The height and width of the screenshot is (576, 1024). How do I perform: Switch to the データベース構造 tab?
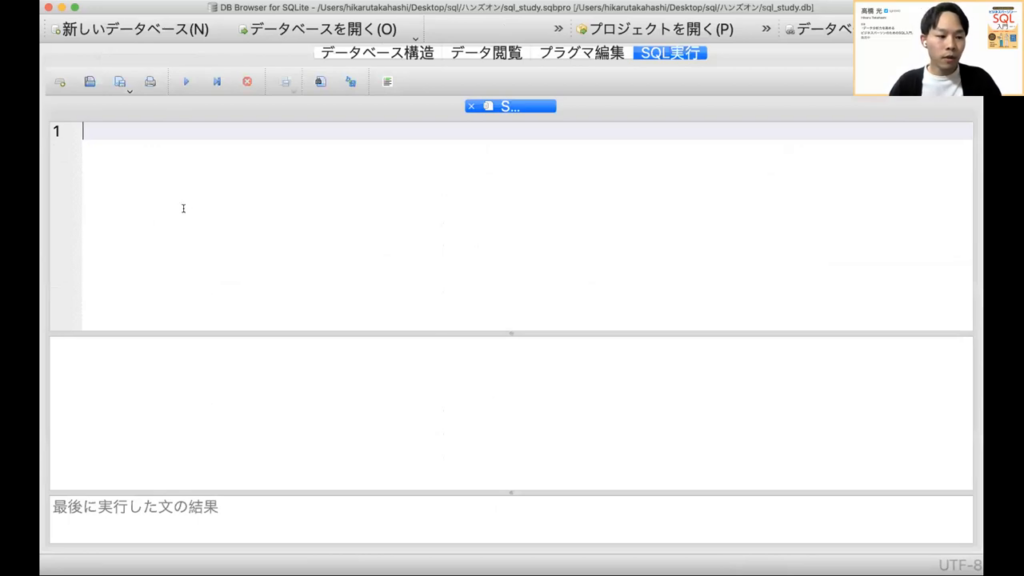tap(377, 53)
